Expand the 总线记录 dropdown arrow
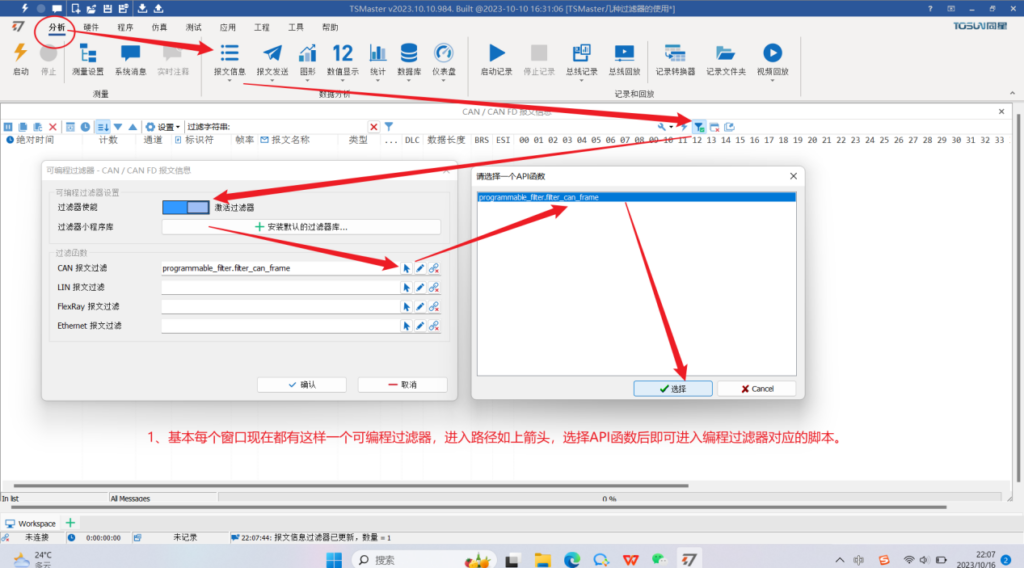 581,83
